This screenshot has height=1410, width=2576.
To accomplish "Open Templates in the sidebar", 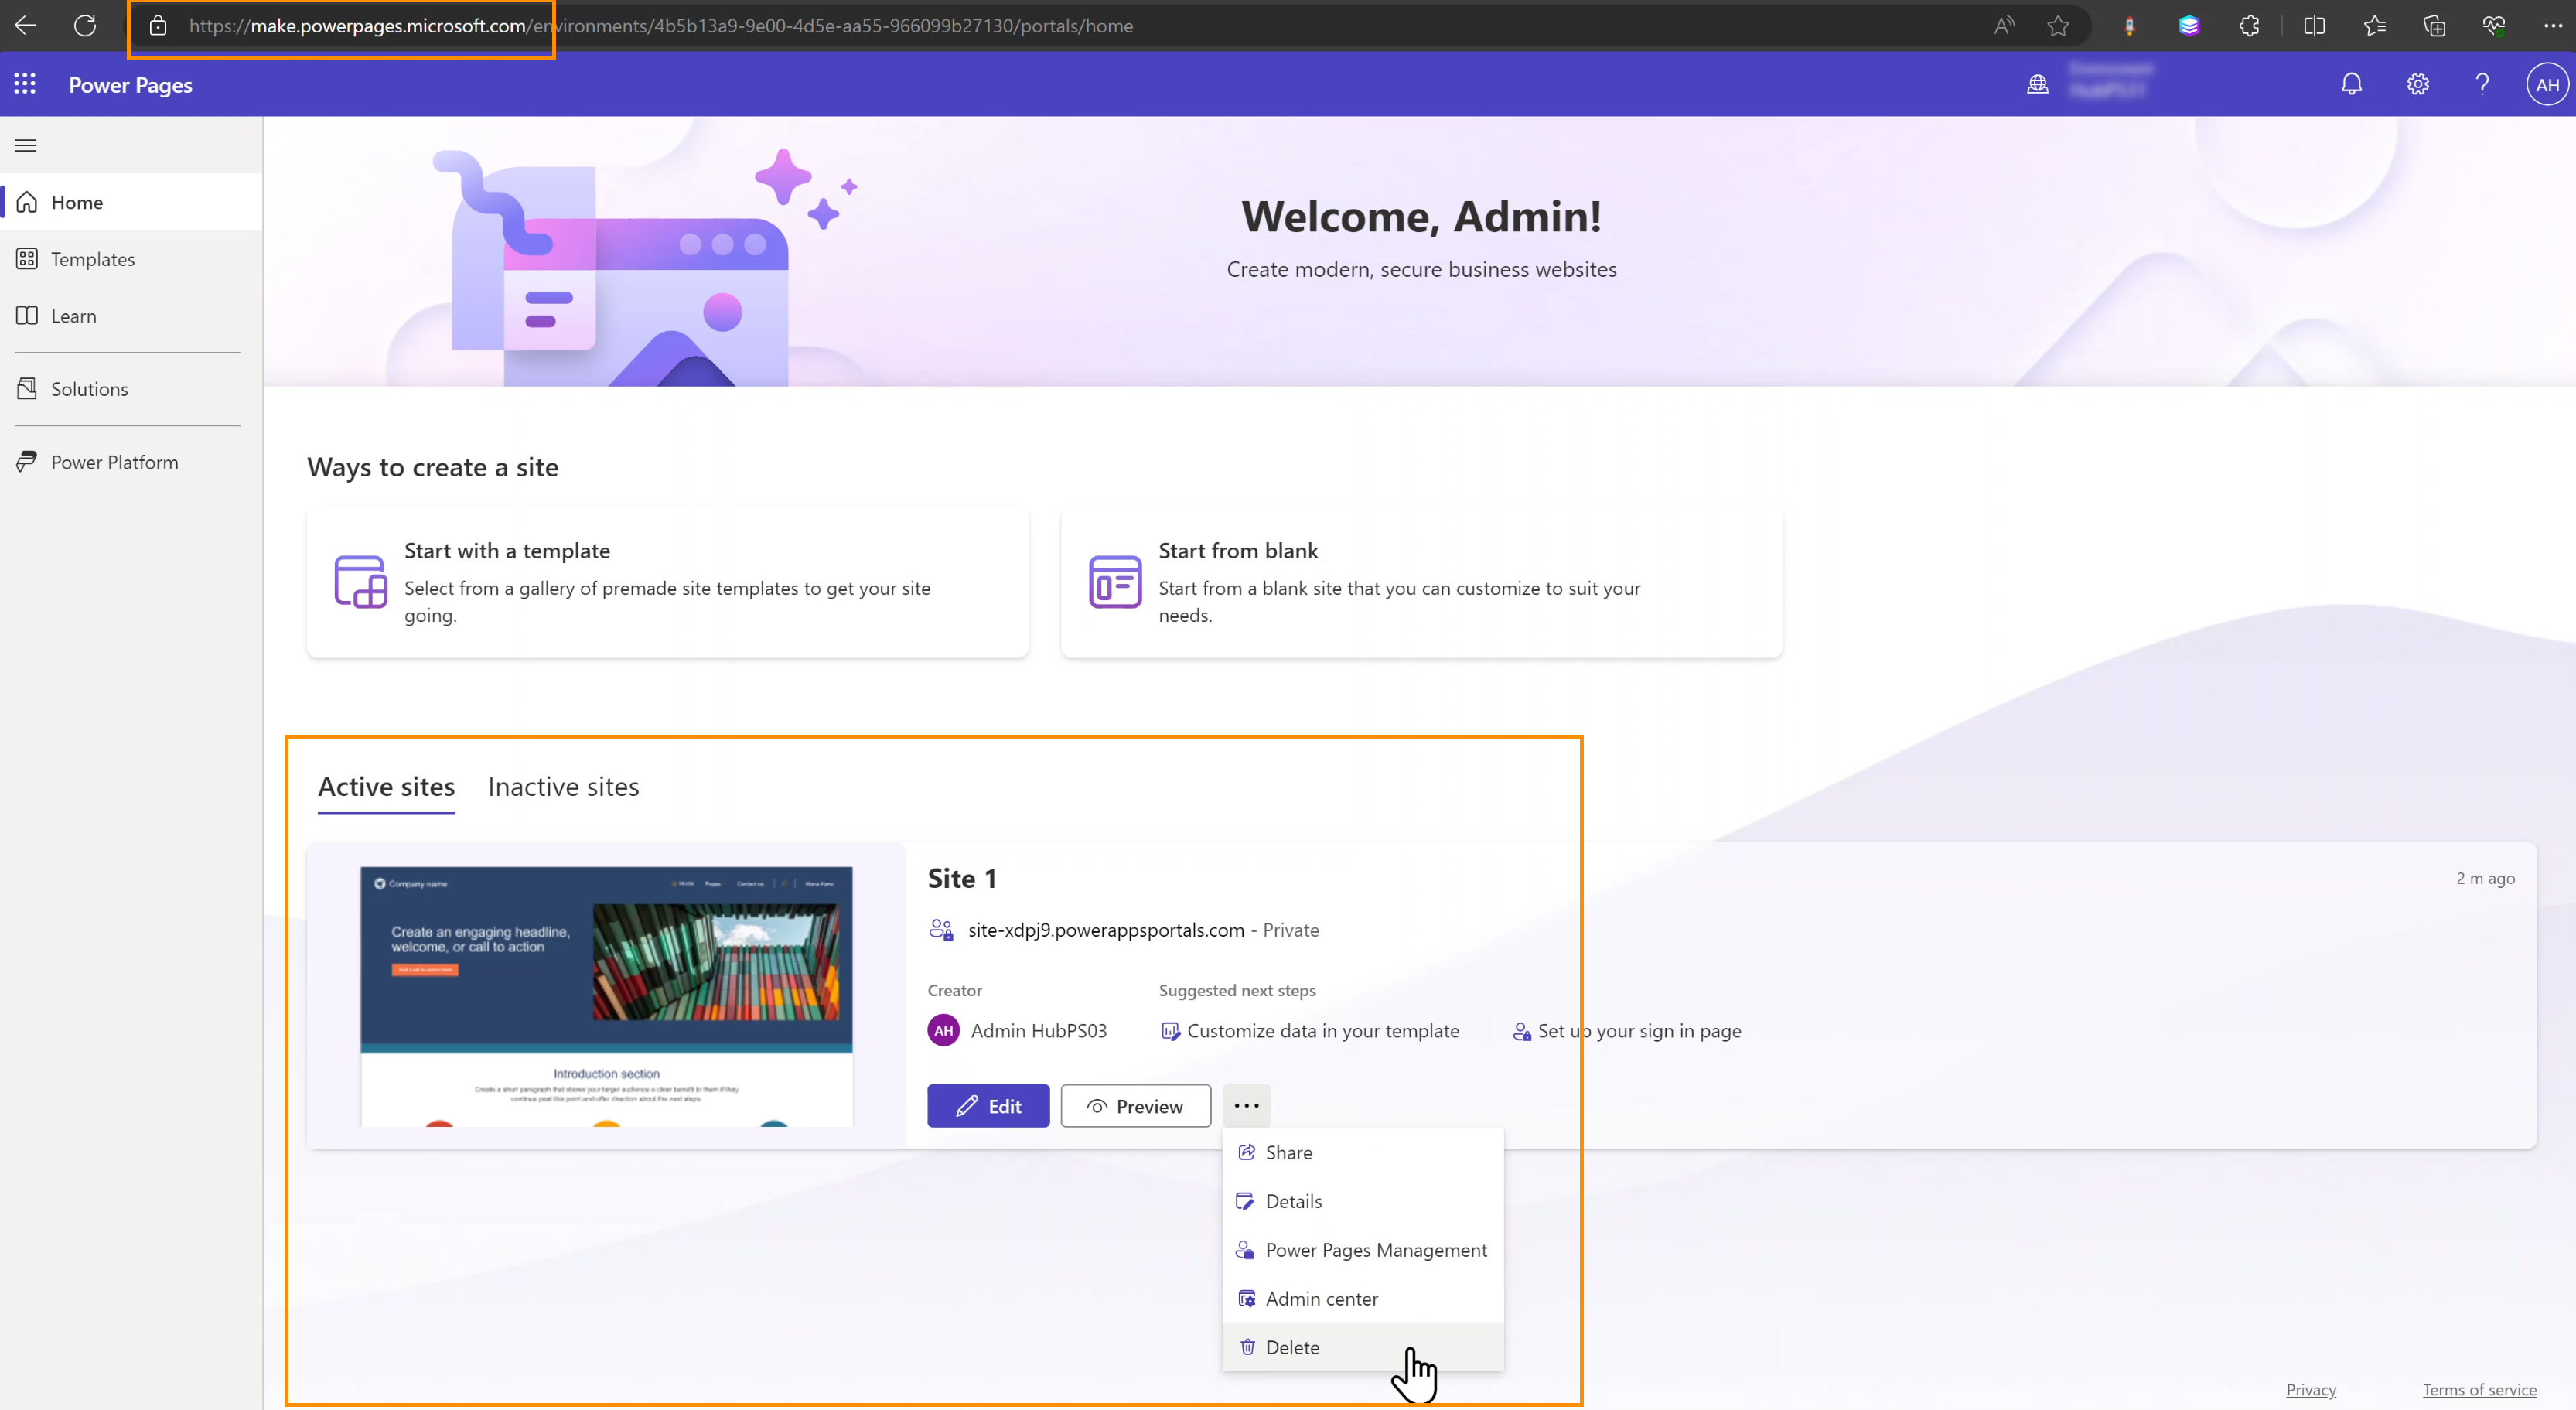I will [92, 259].
